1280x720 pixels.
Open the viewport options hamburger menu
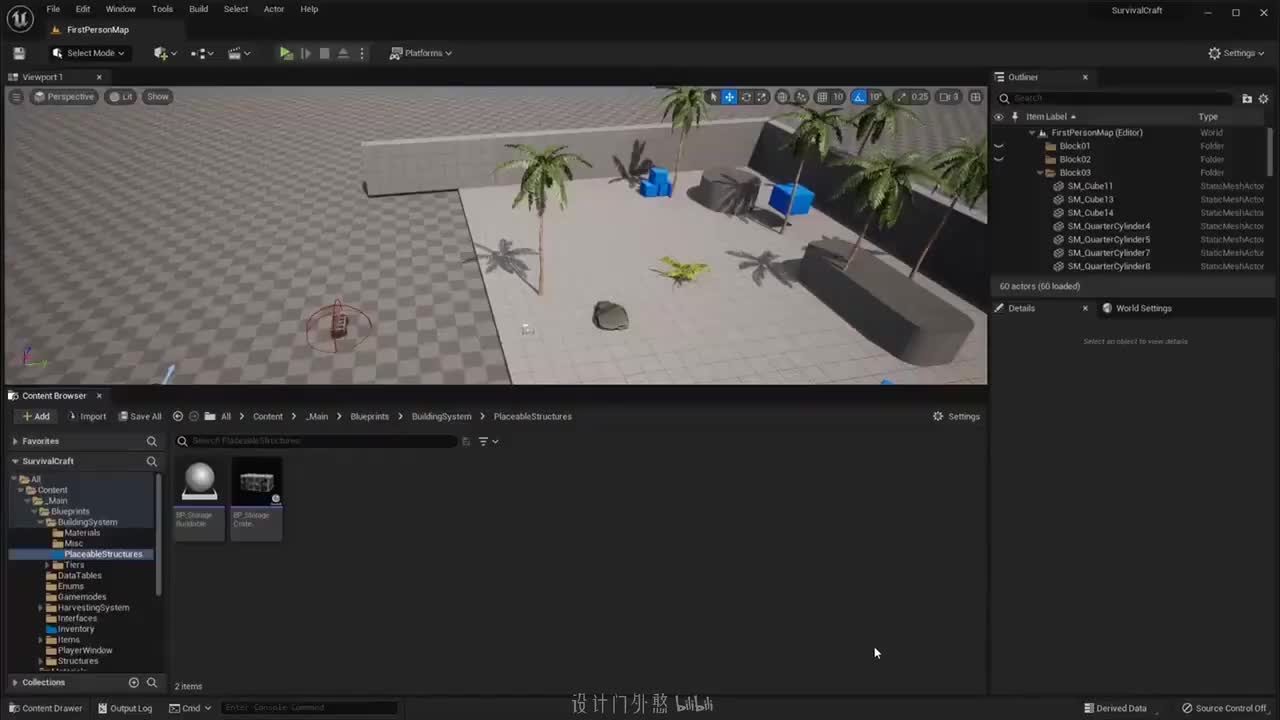(x=16, y=97)
